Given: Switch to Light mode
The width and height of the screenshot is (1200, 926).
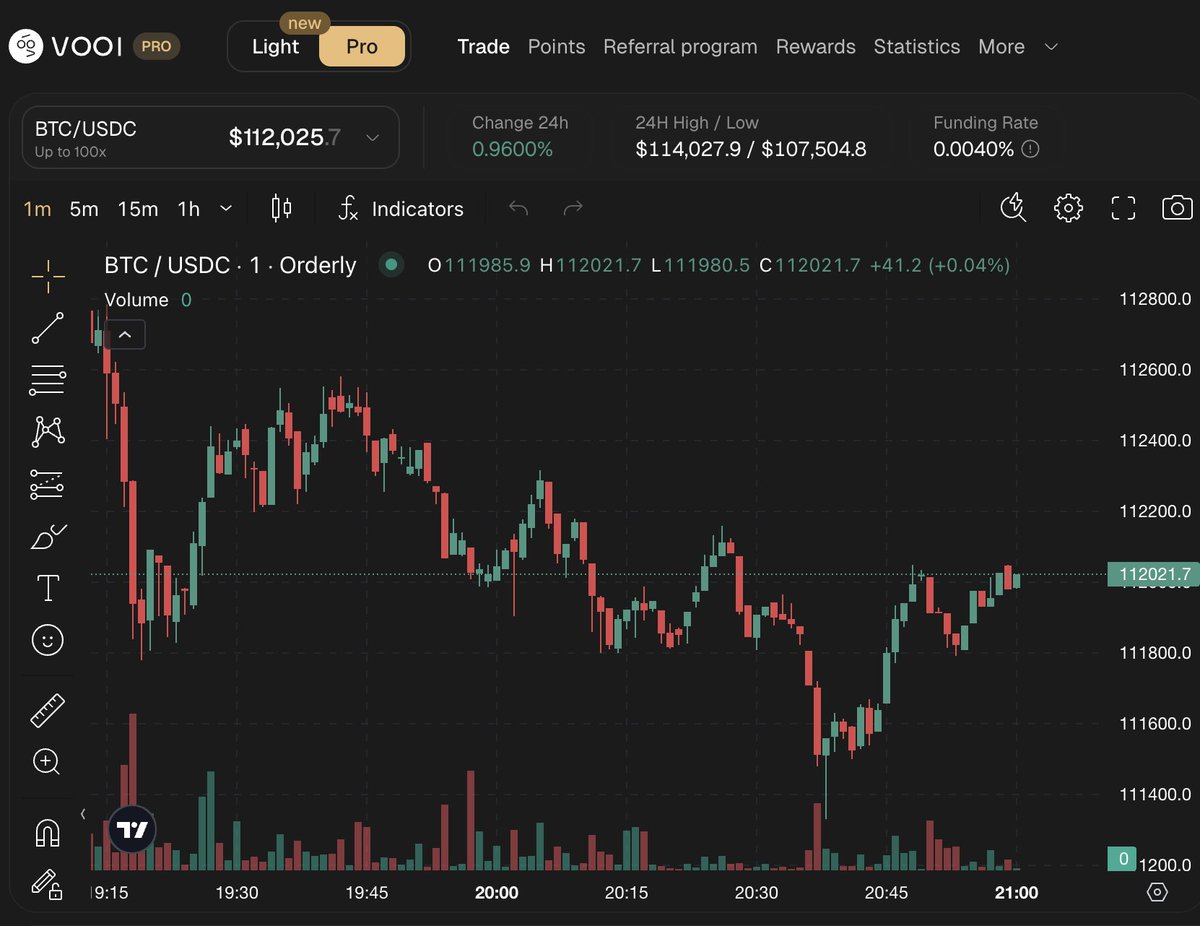Looking at the screenshot, I should pyautogui.click(x=275, y=46).
